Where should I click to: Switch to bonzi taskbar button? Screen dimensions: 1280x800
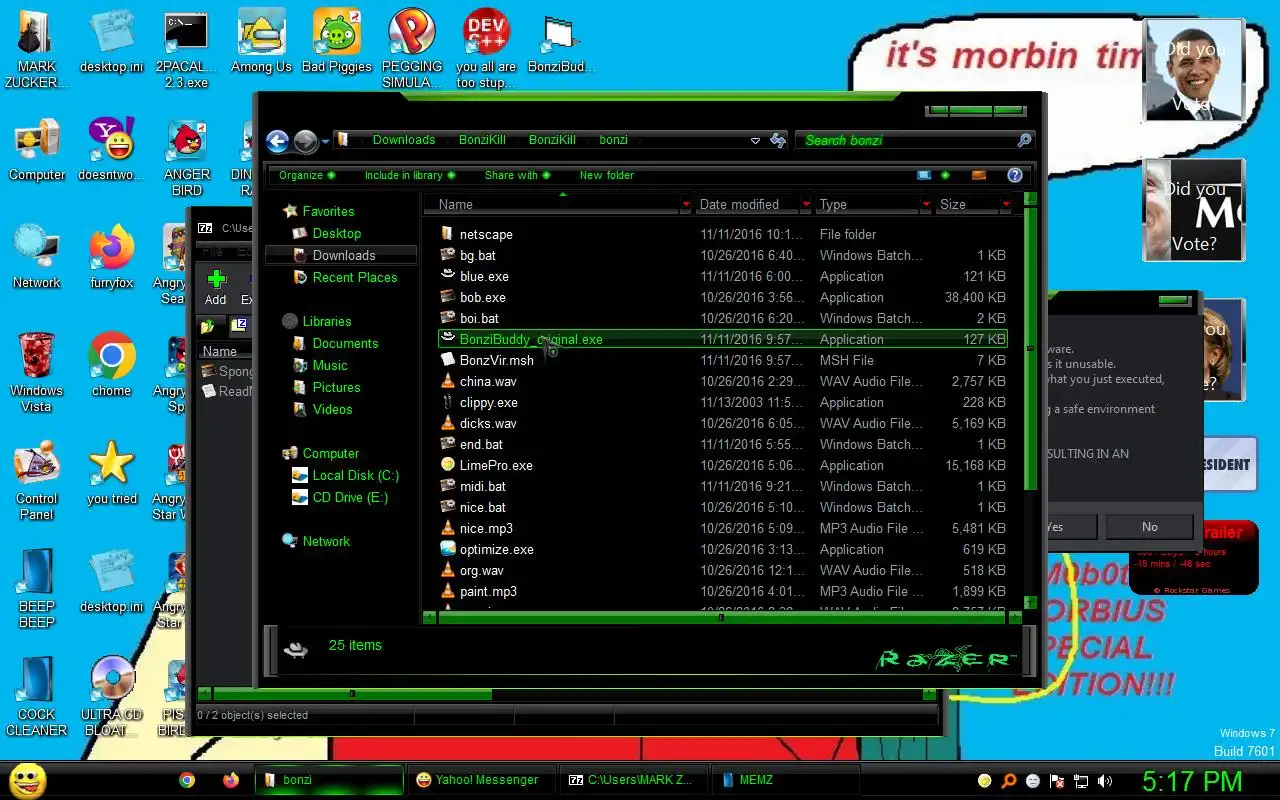click(x=330, y=780)
